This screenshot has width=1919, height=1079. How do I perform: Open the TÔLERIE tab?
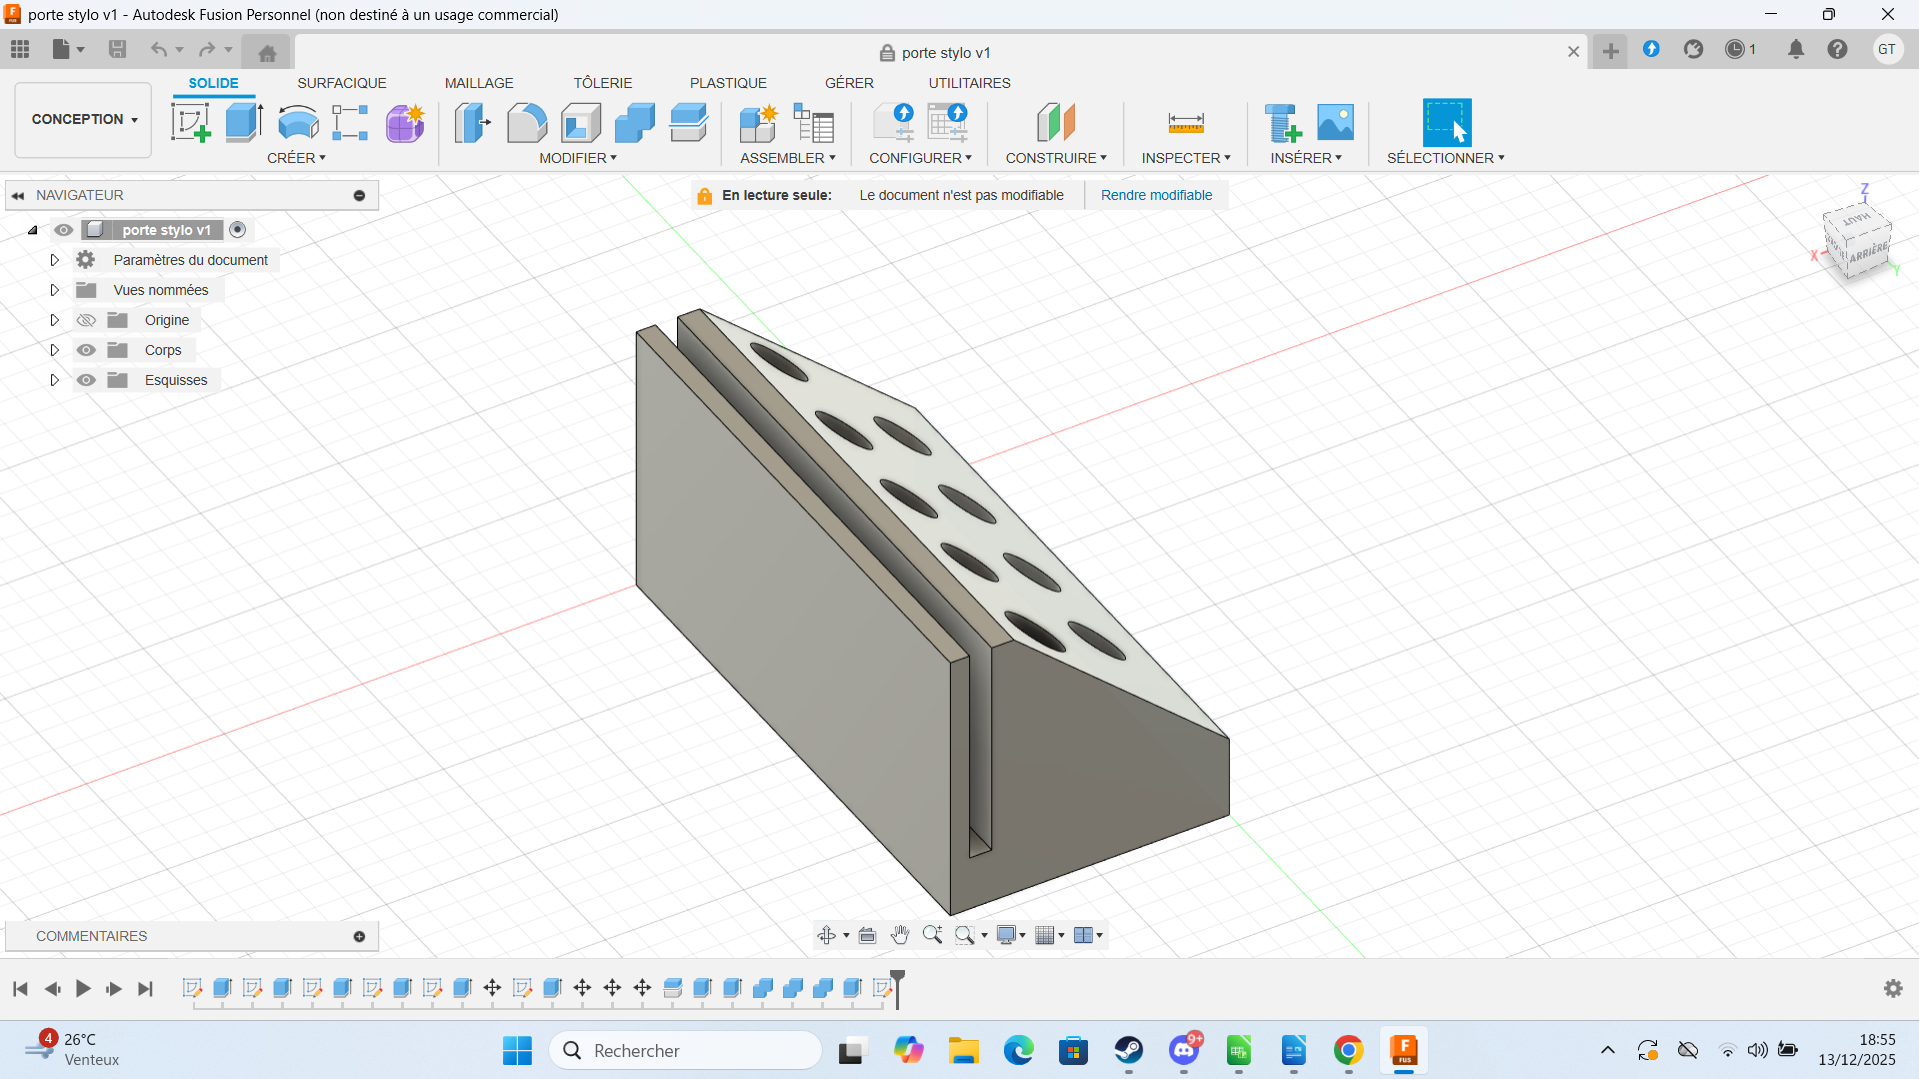point(602,83)
